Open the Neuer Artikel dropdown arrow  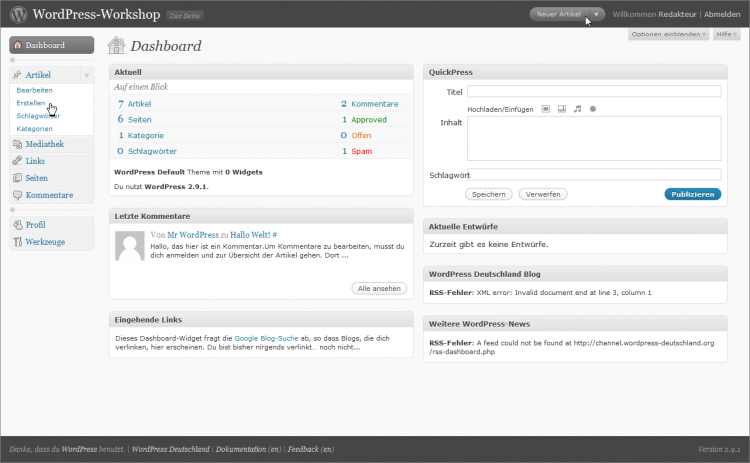(596, 14)
